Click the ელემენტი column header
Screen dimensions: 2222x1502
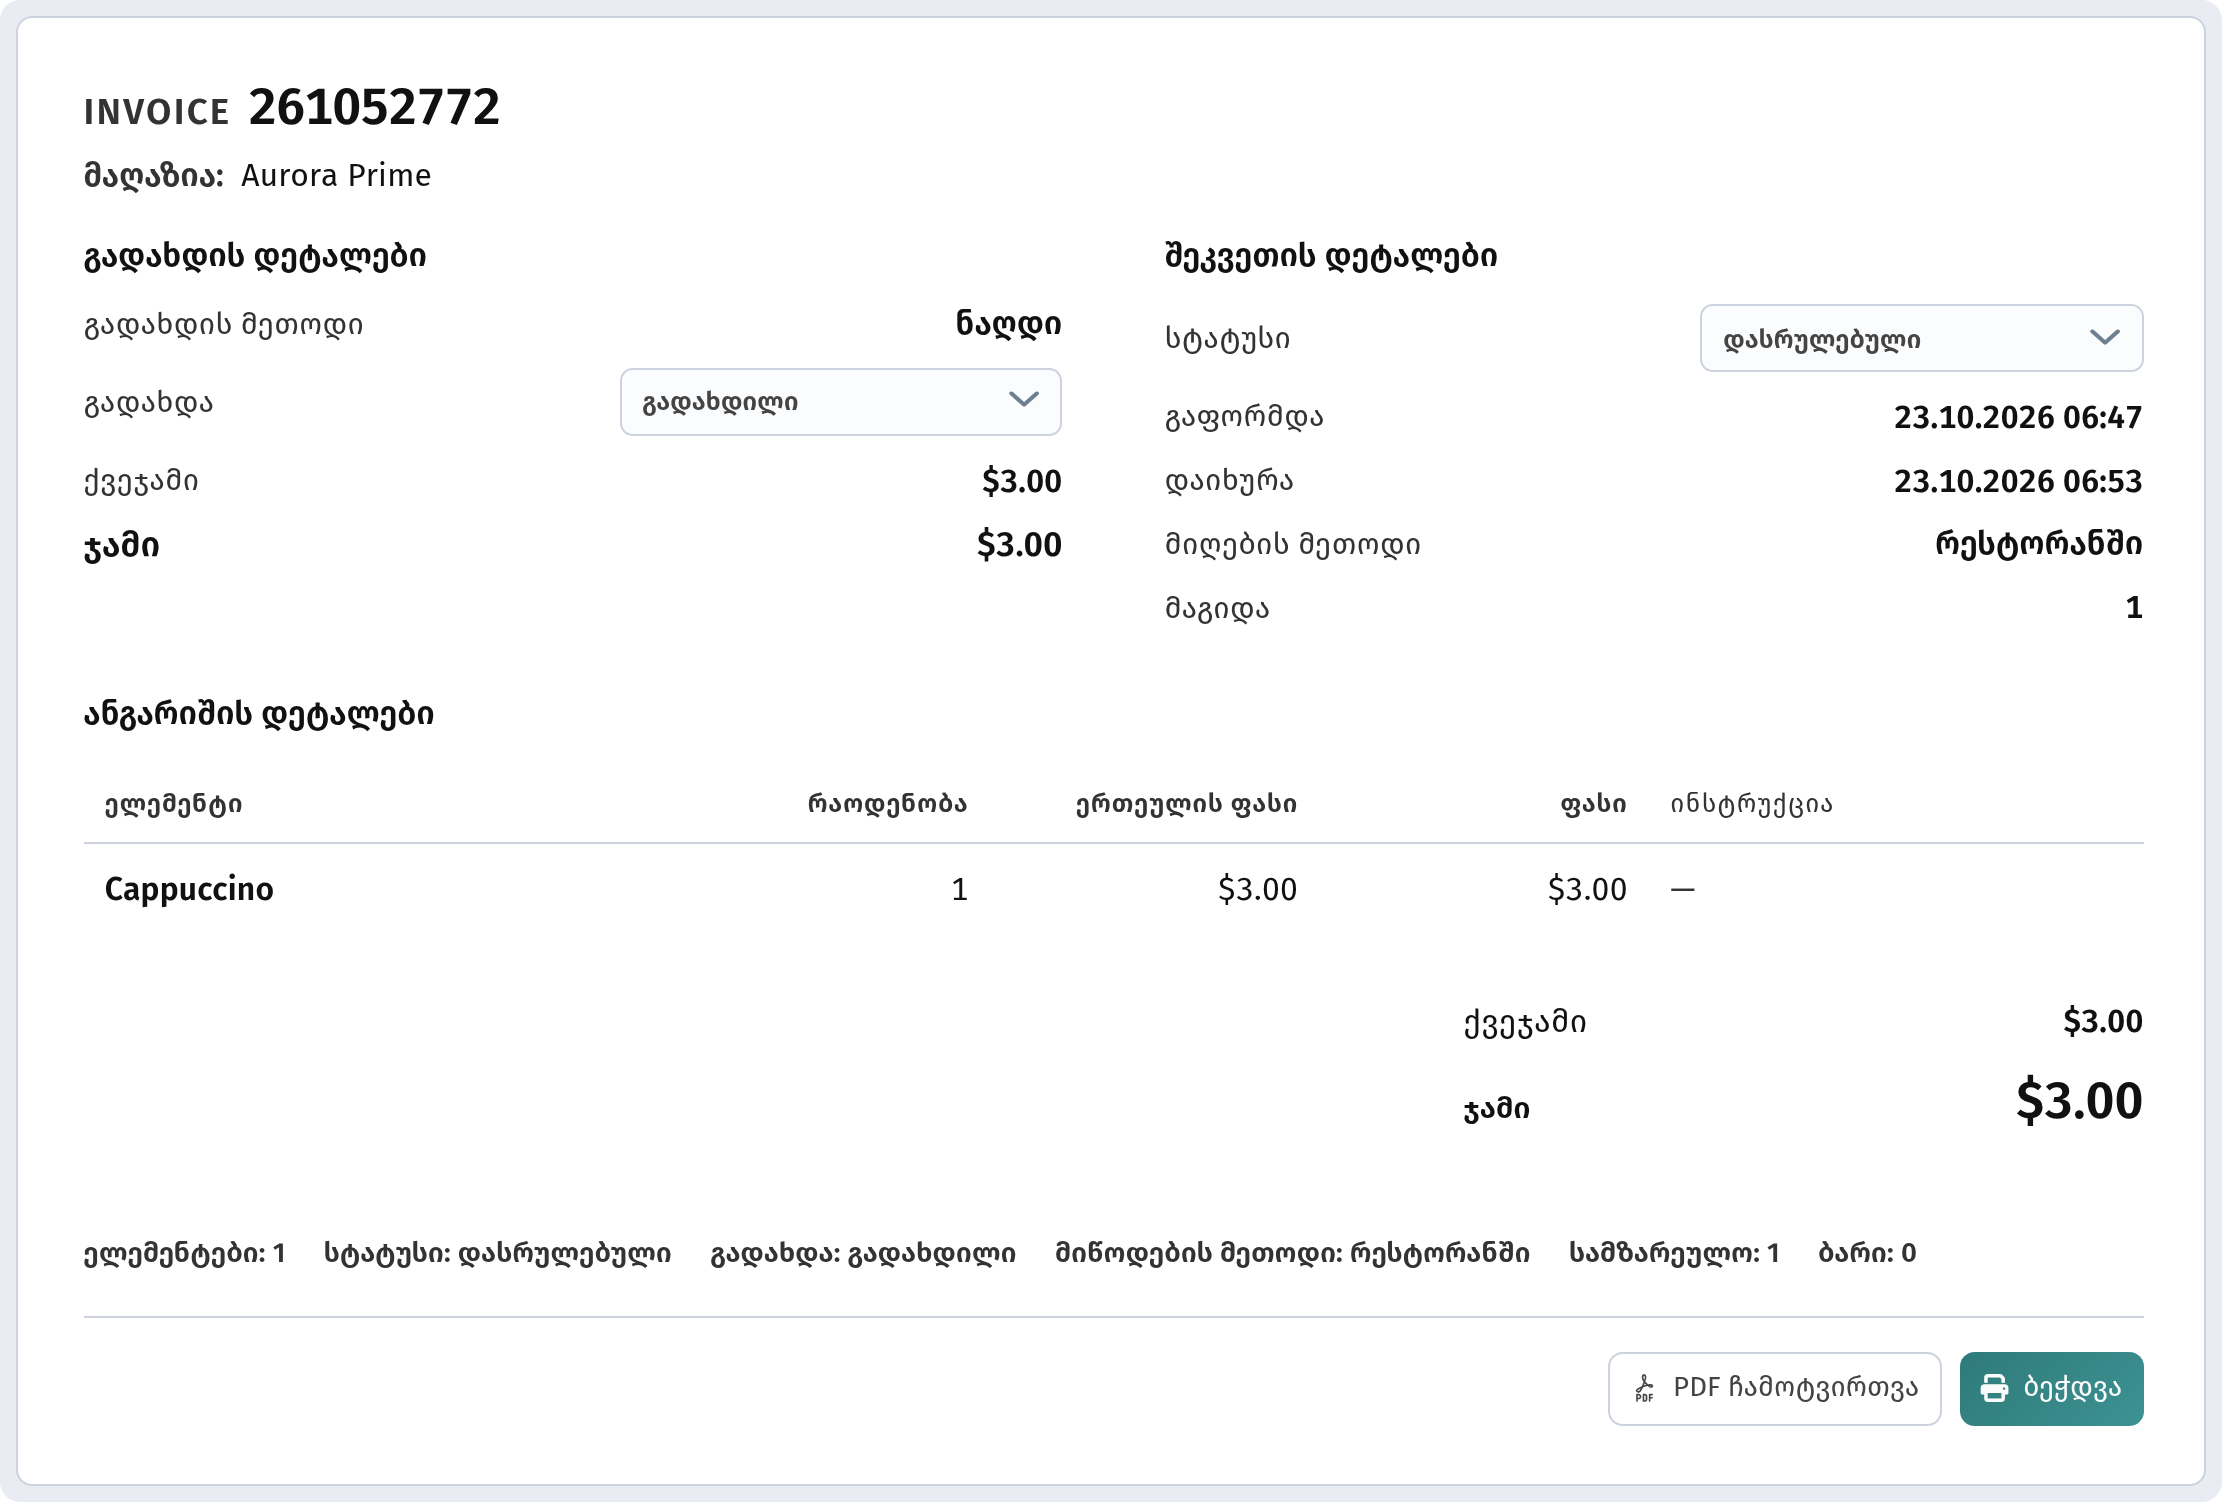tap(173, 804)
